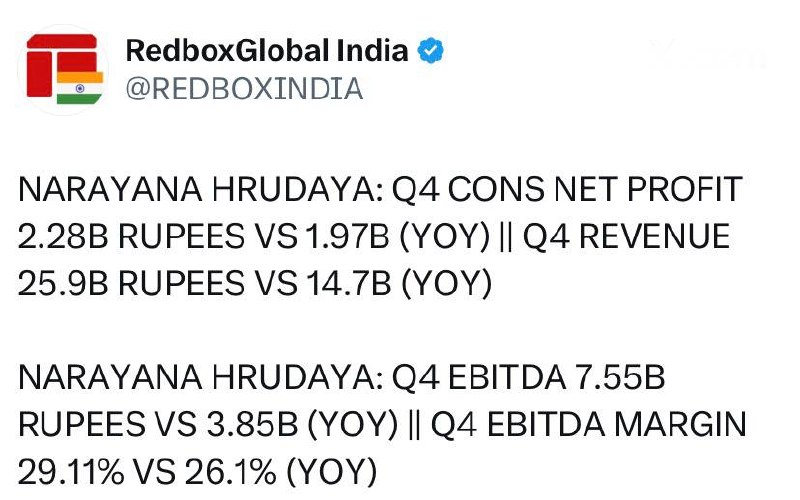Screen dimensions: 800x500
Task: Select the 7.55B EBITDA figure
Action: (620, 377)
